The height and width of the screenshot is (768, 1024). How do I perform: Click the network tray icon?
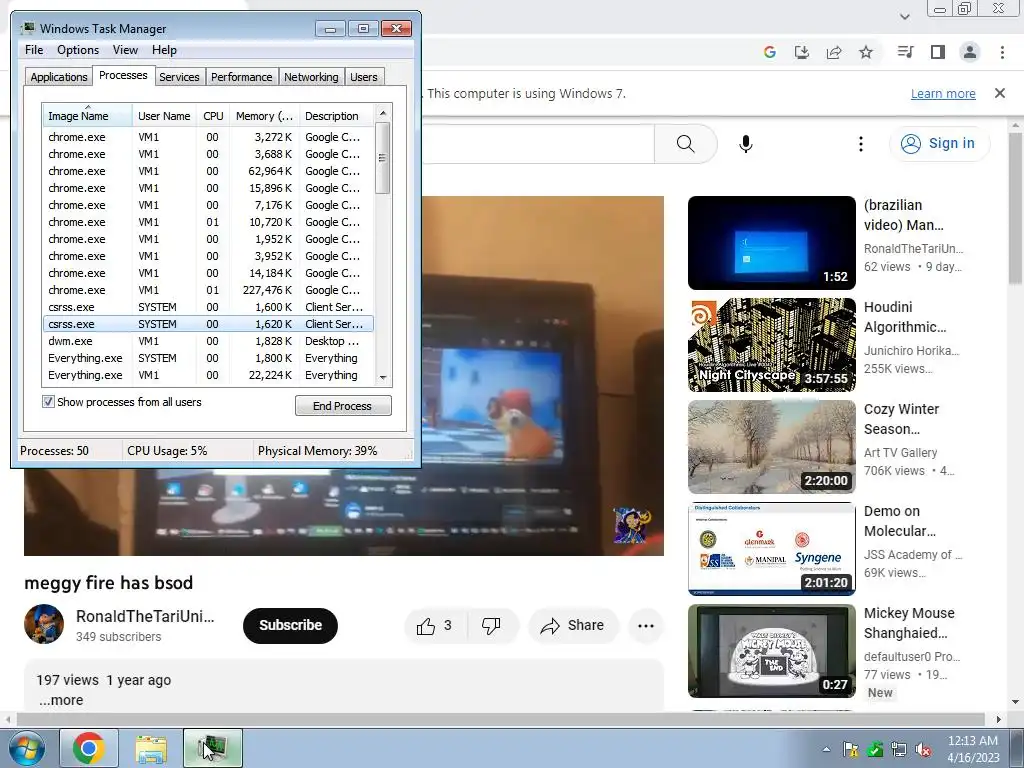(899, 749)
